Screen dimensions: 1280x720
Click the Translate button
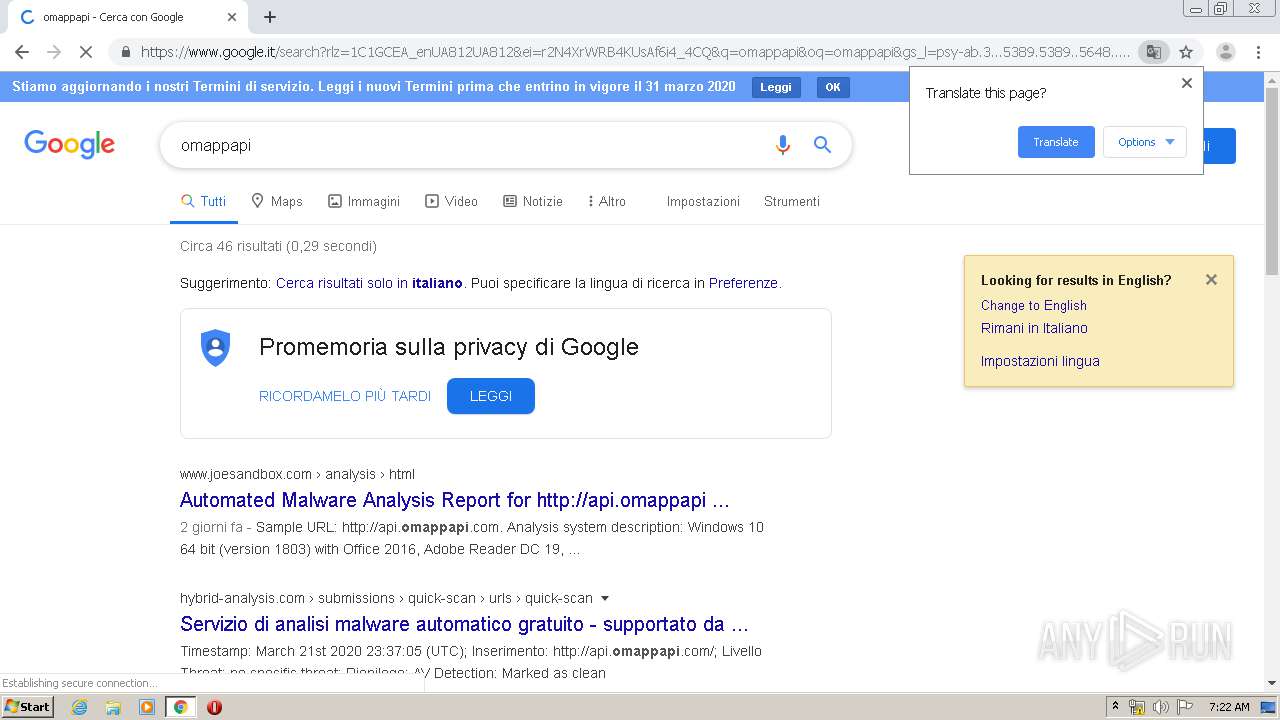coord(1056,142)
